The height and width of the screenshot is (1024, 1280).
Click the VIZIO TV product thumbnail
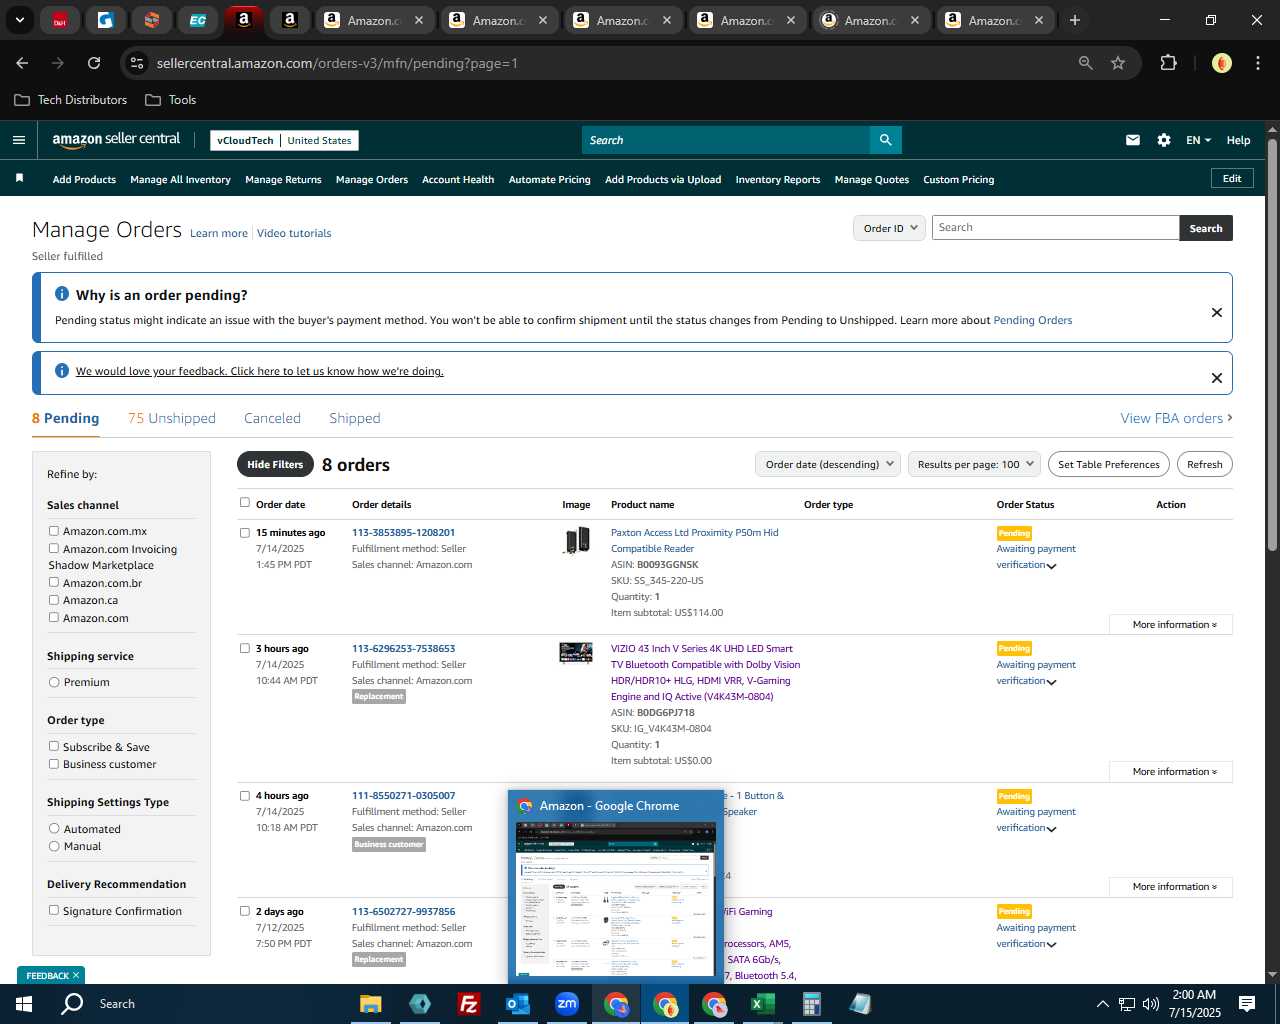(x=576, y=653)
